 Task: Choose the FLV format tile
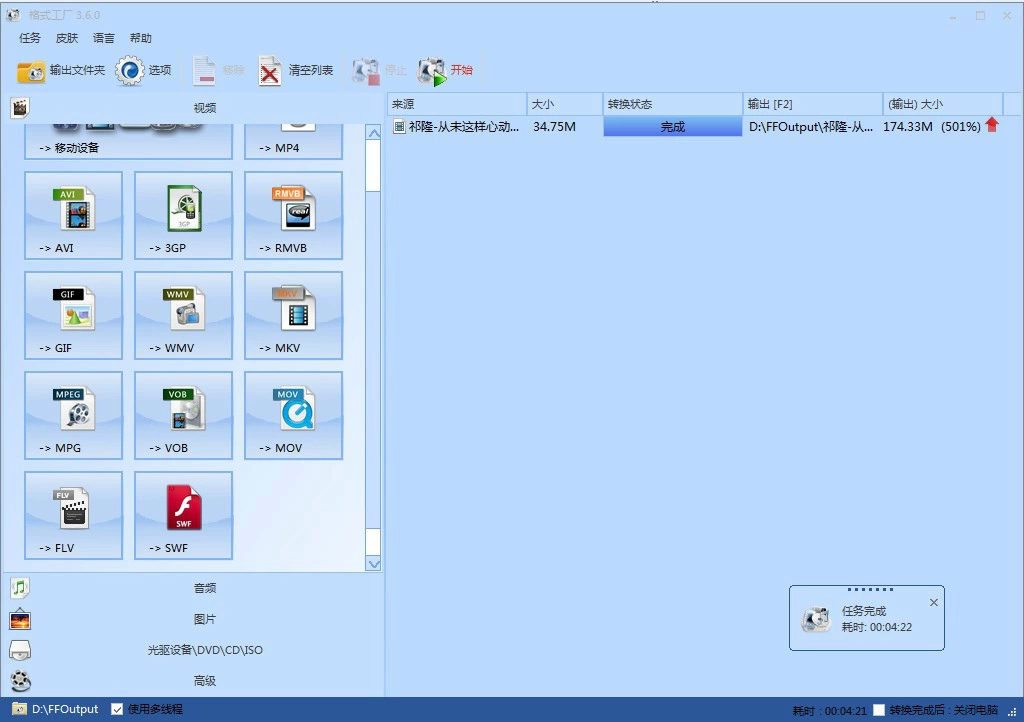(73, 515)
